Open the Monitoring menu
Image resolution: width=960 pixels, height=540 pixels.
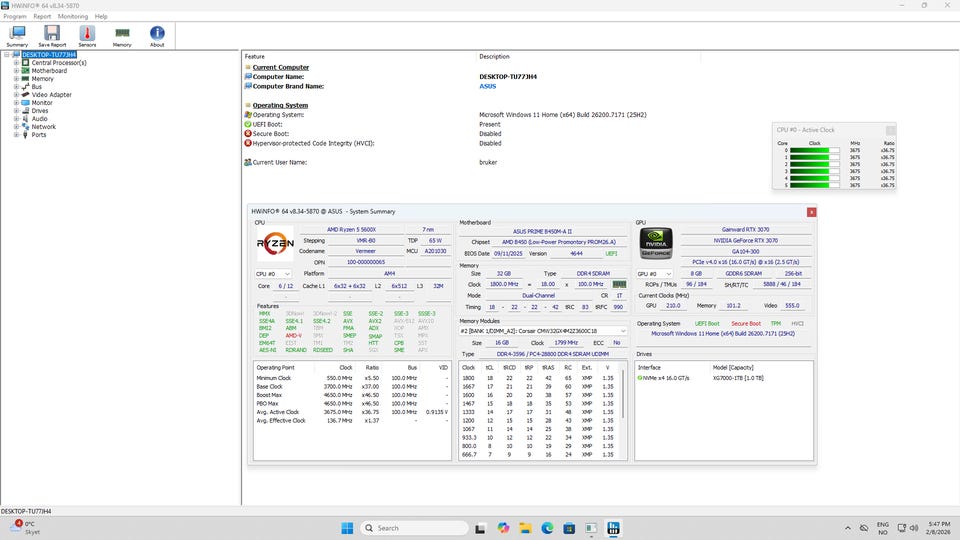72,17
